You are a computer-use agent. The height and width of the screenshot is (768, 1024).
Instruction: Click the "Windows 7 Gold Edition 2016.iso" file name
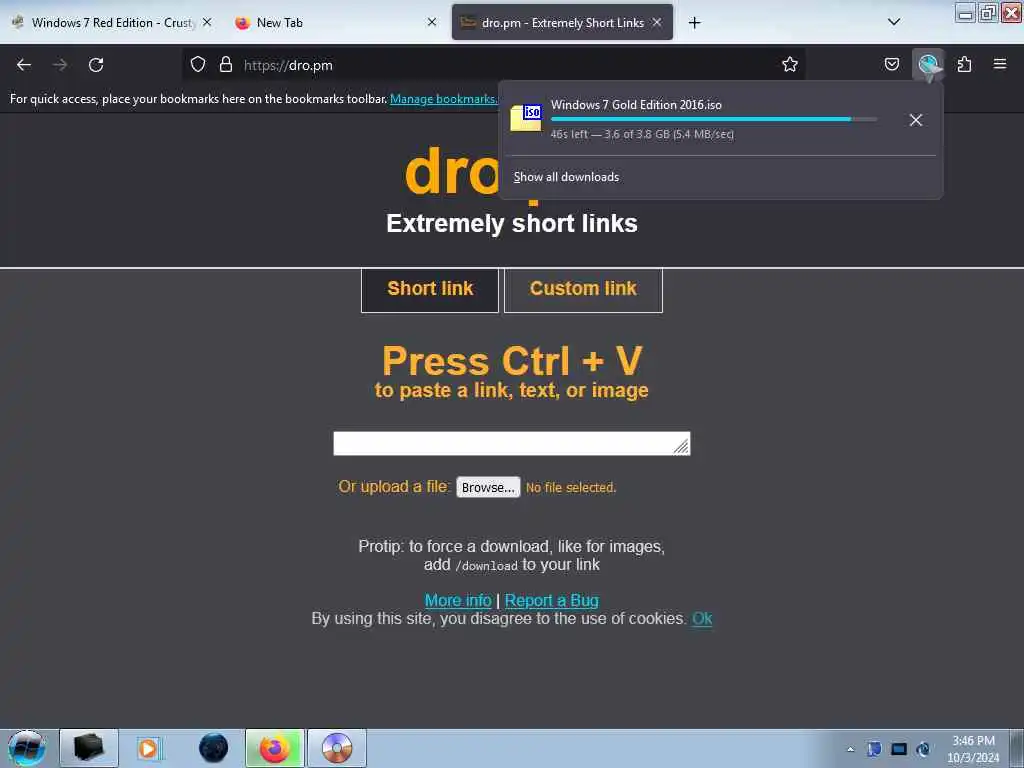click(636, 104)
